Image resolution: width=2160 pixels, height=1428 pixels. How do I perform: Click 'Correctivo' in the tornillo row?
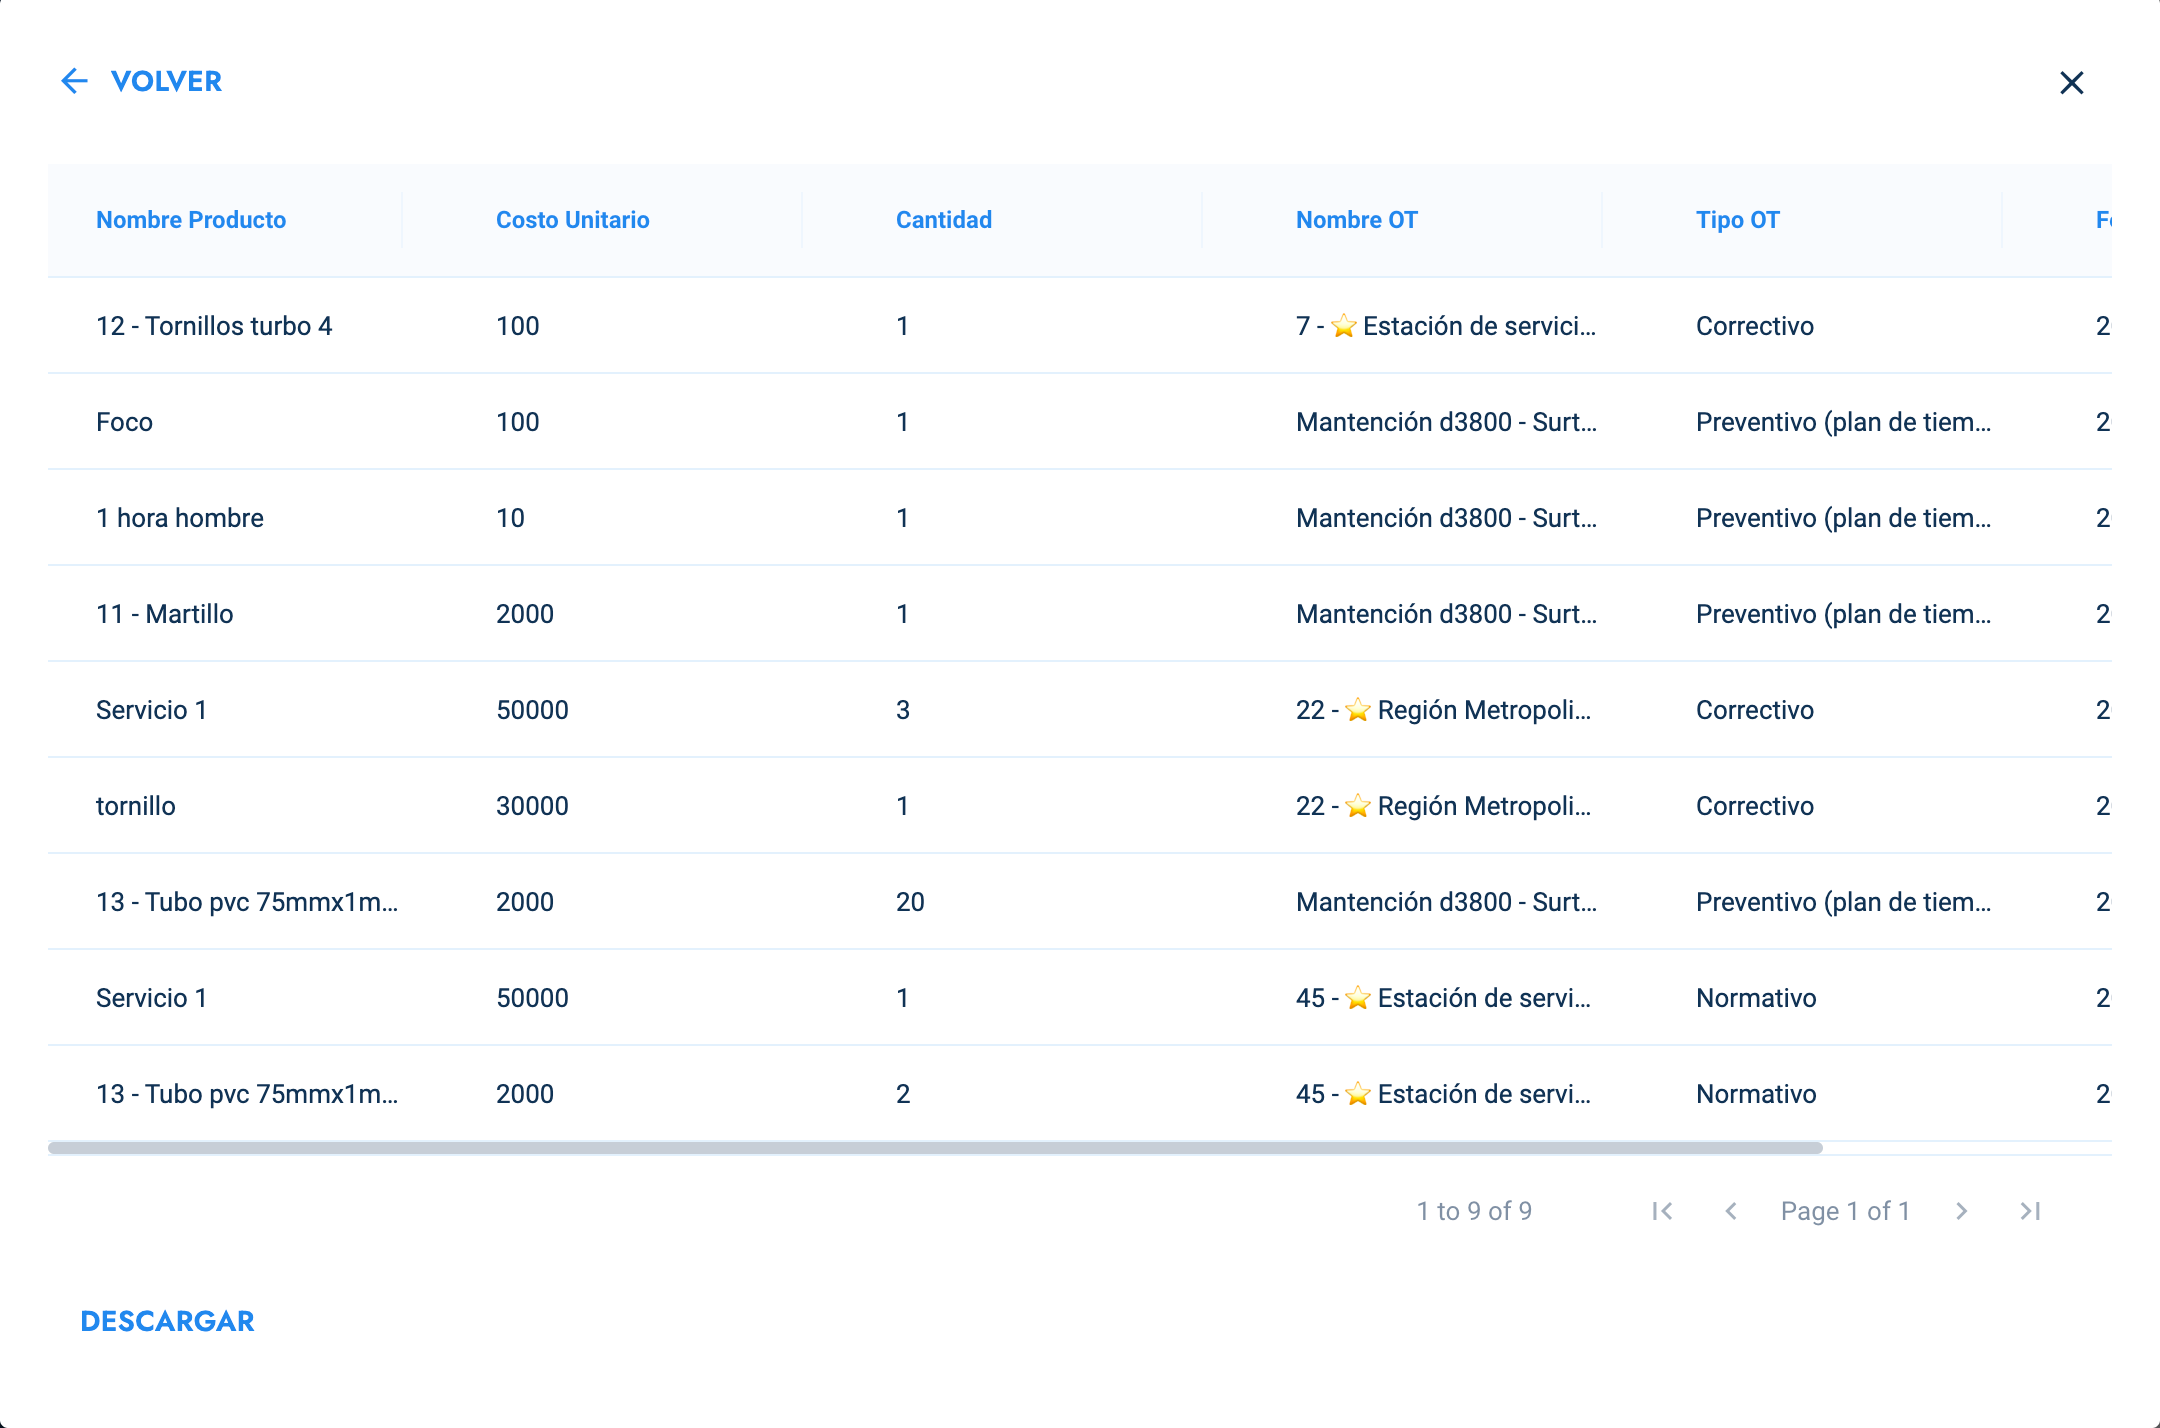(x=1755, y=806)
